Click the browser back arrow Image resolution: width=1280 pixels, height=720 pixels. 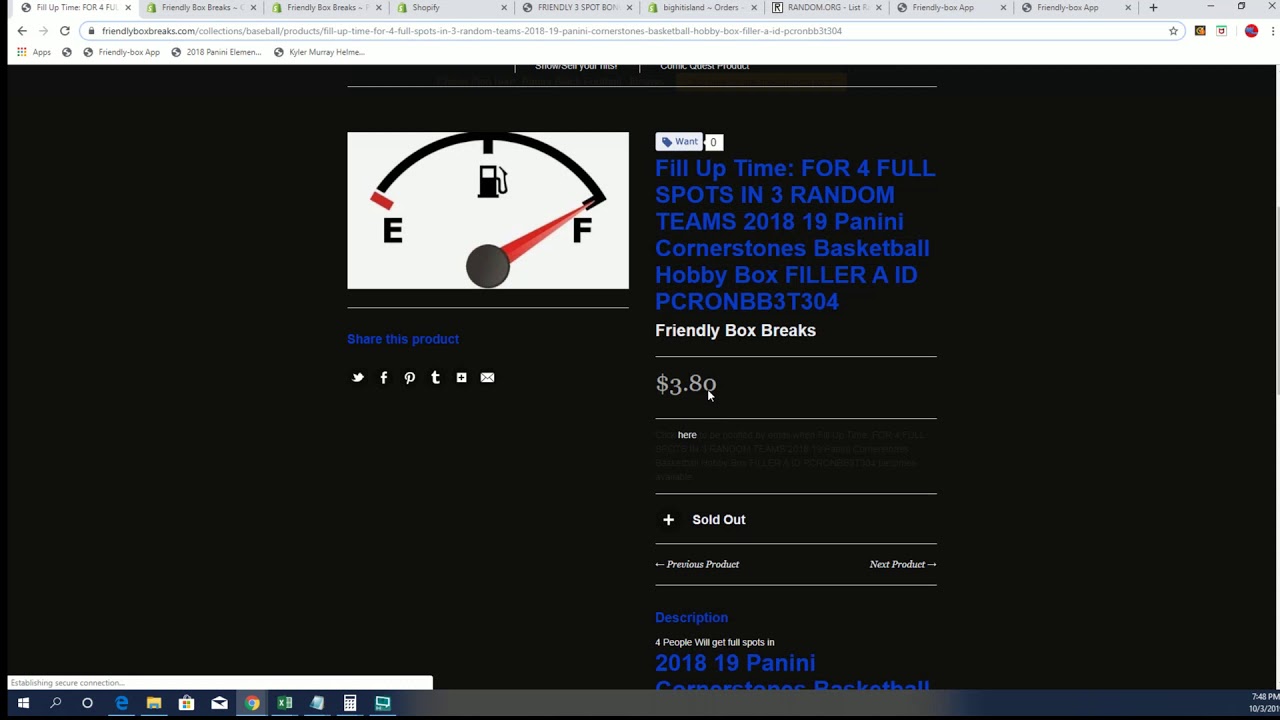pyautogui.click(x=22, y=31)
